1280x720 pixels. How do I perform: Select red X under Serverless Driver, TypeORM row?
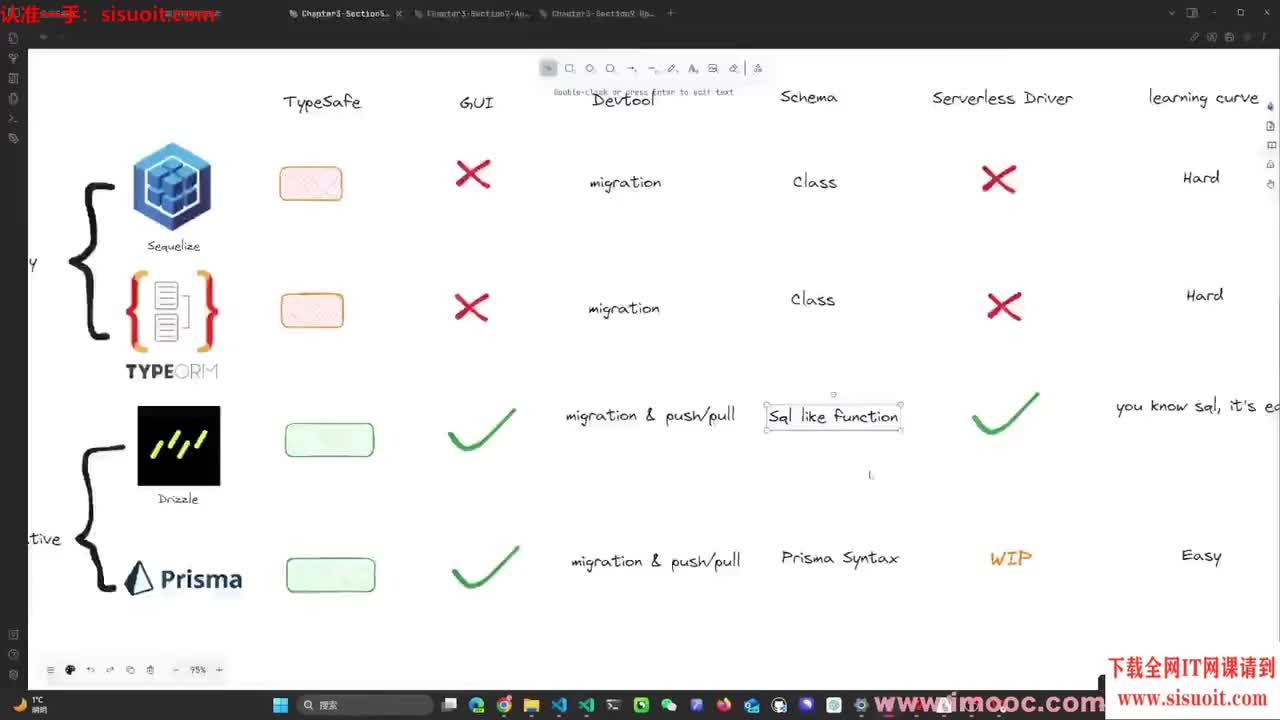(1004, 306)
